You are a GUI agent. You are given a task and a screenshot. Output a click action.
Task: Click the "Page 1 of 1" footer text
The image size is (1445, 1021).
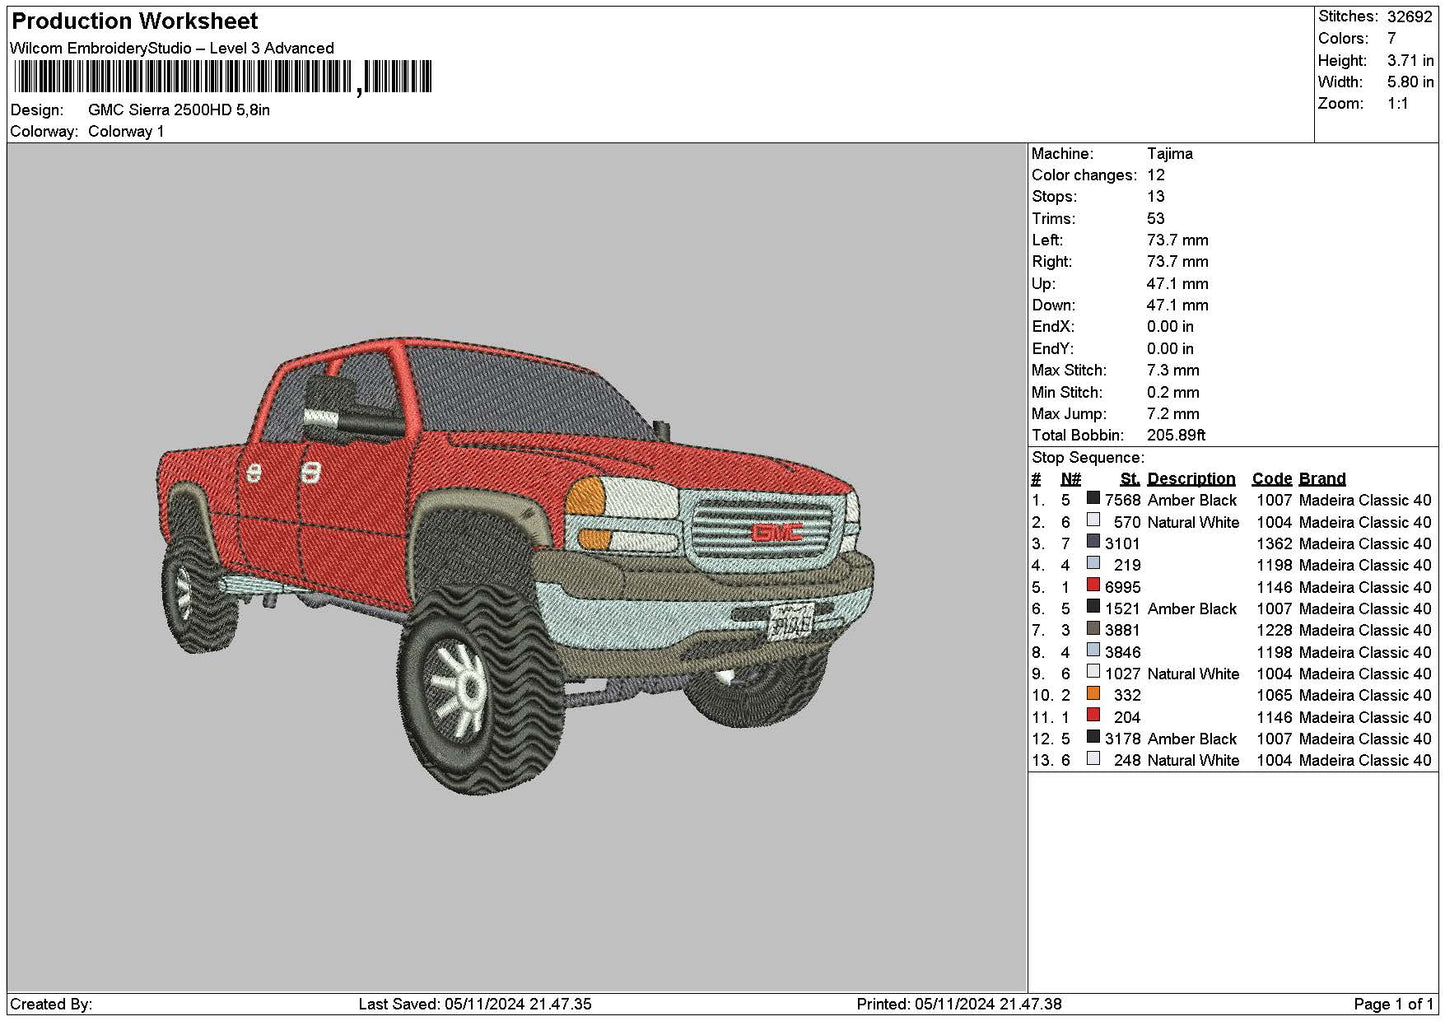coord(1393,1004)
